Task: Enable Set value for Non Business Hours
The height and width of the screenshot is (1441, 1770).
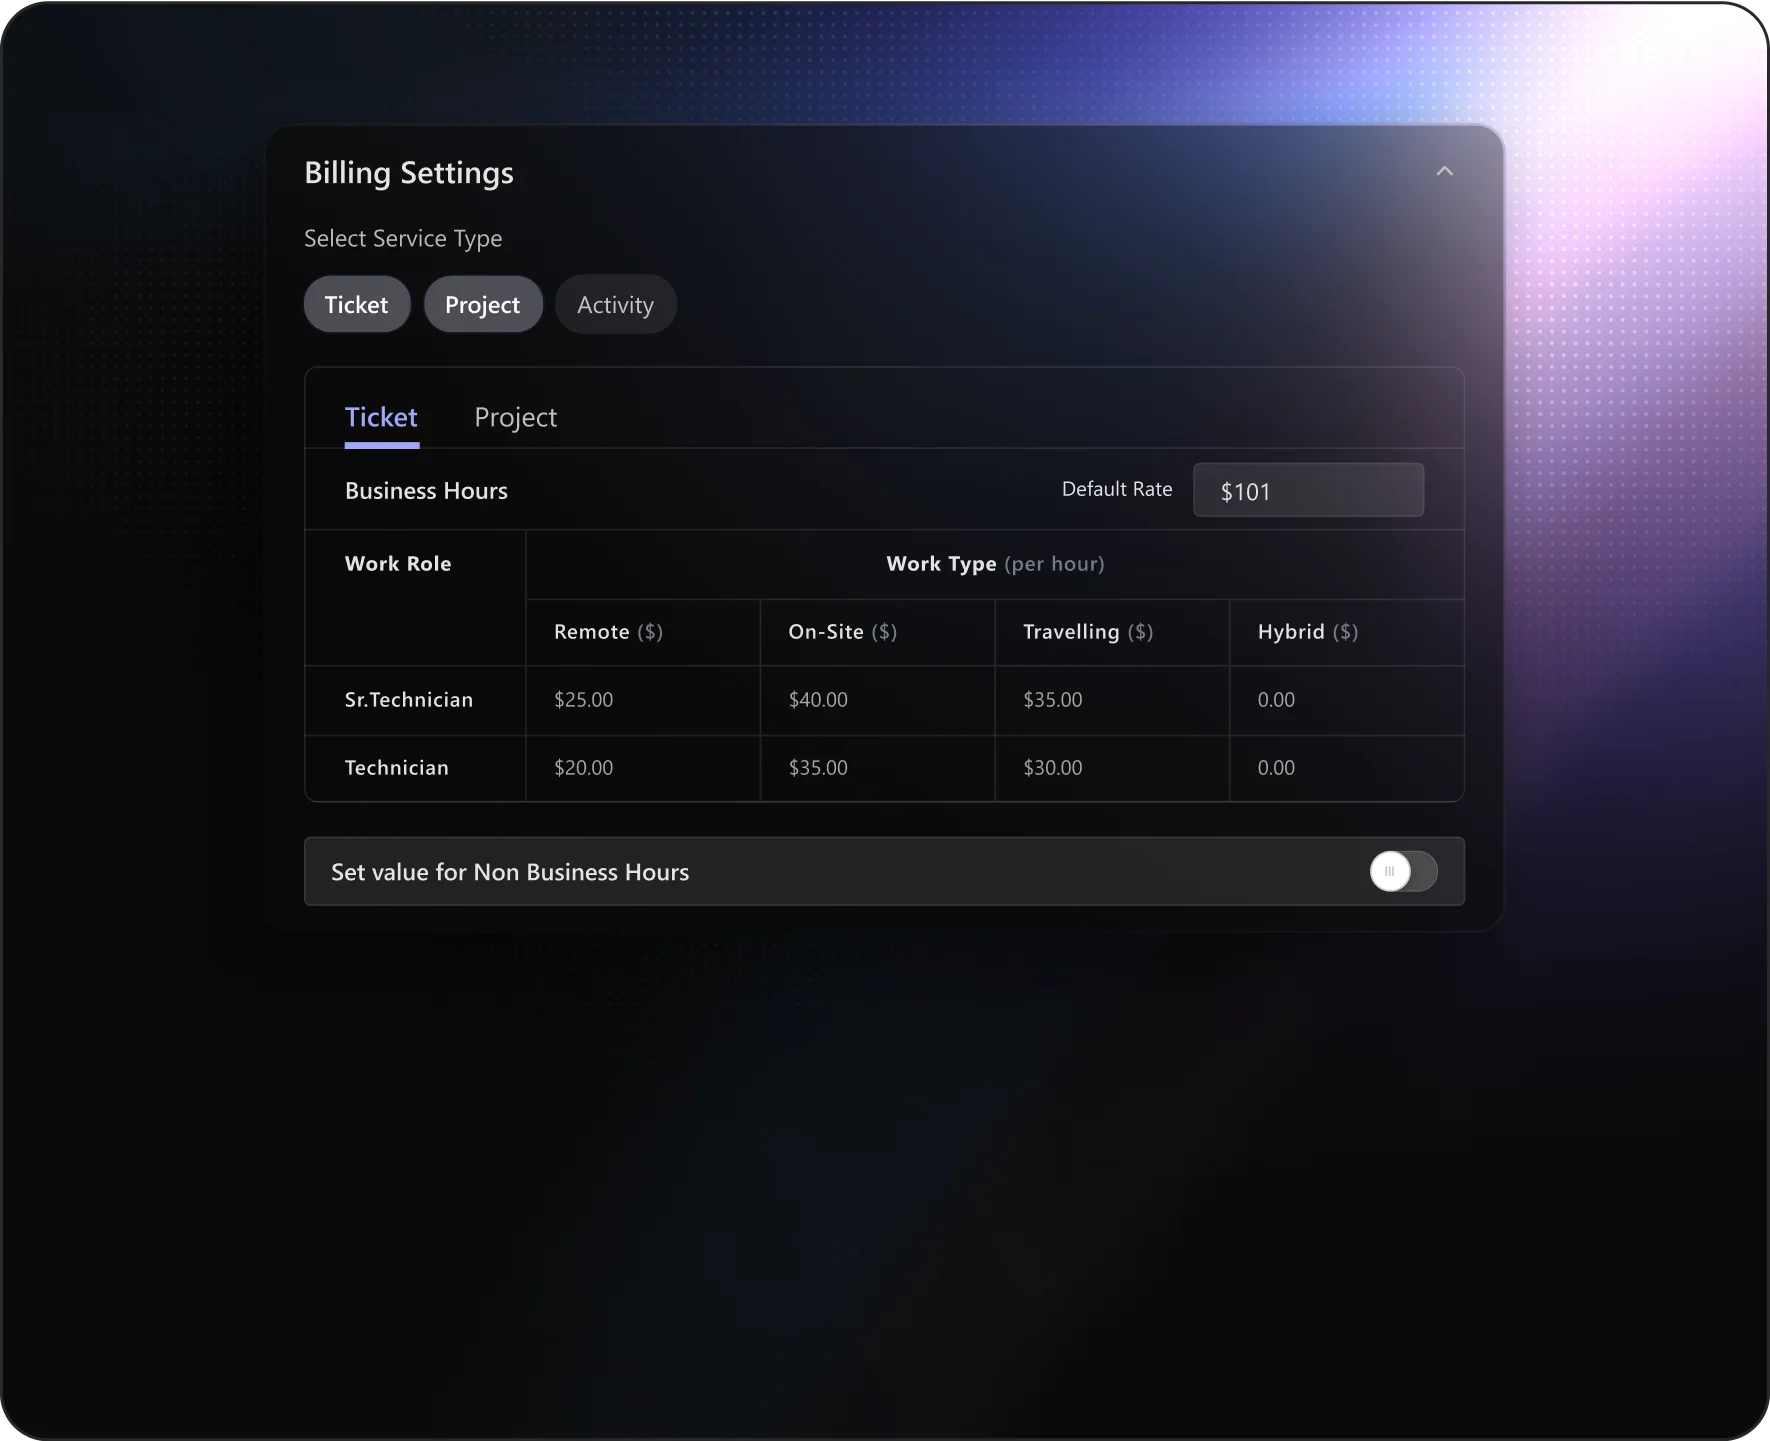Action: click(1402, 871)
